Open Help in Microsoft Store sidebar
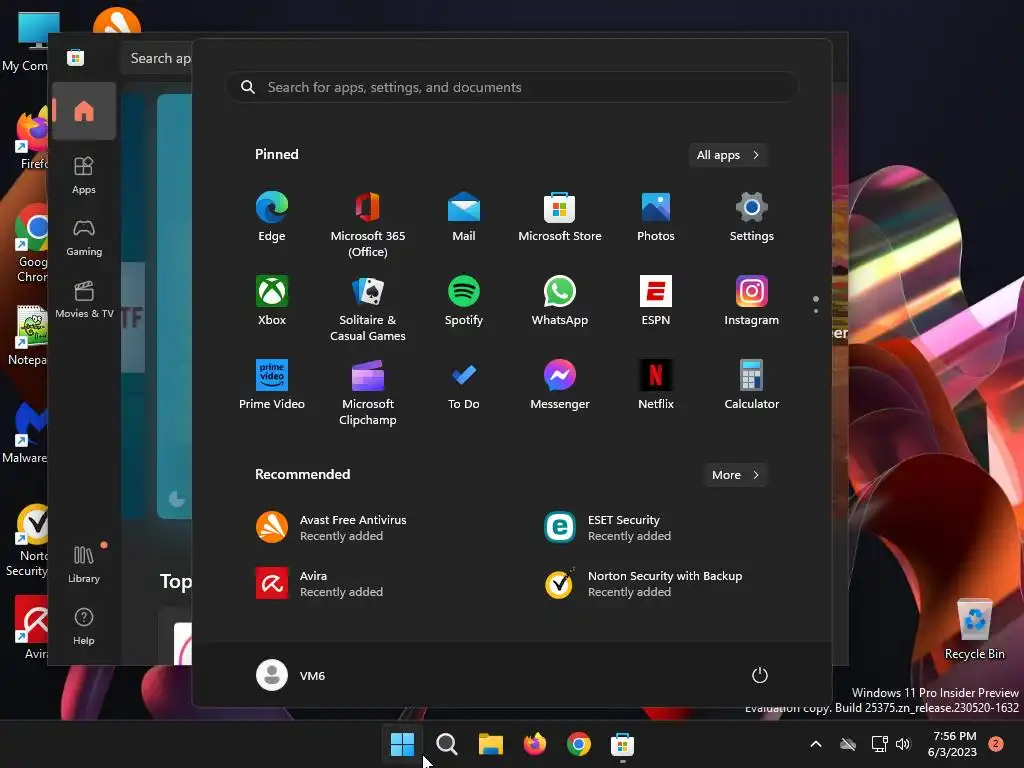 coord(84,627)
